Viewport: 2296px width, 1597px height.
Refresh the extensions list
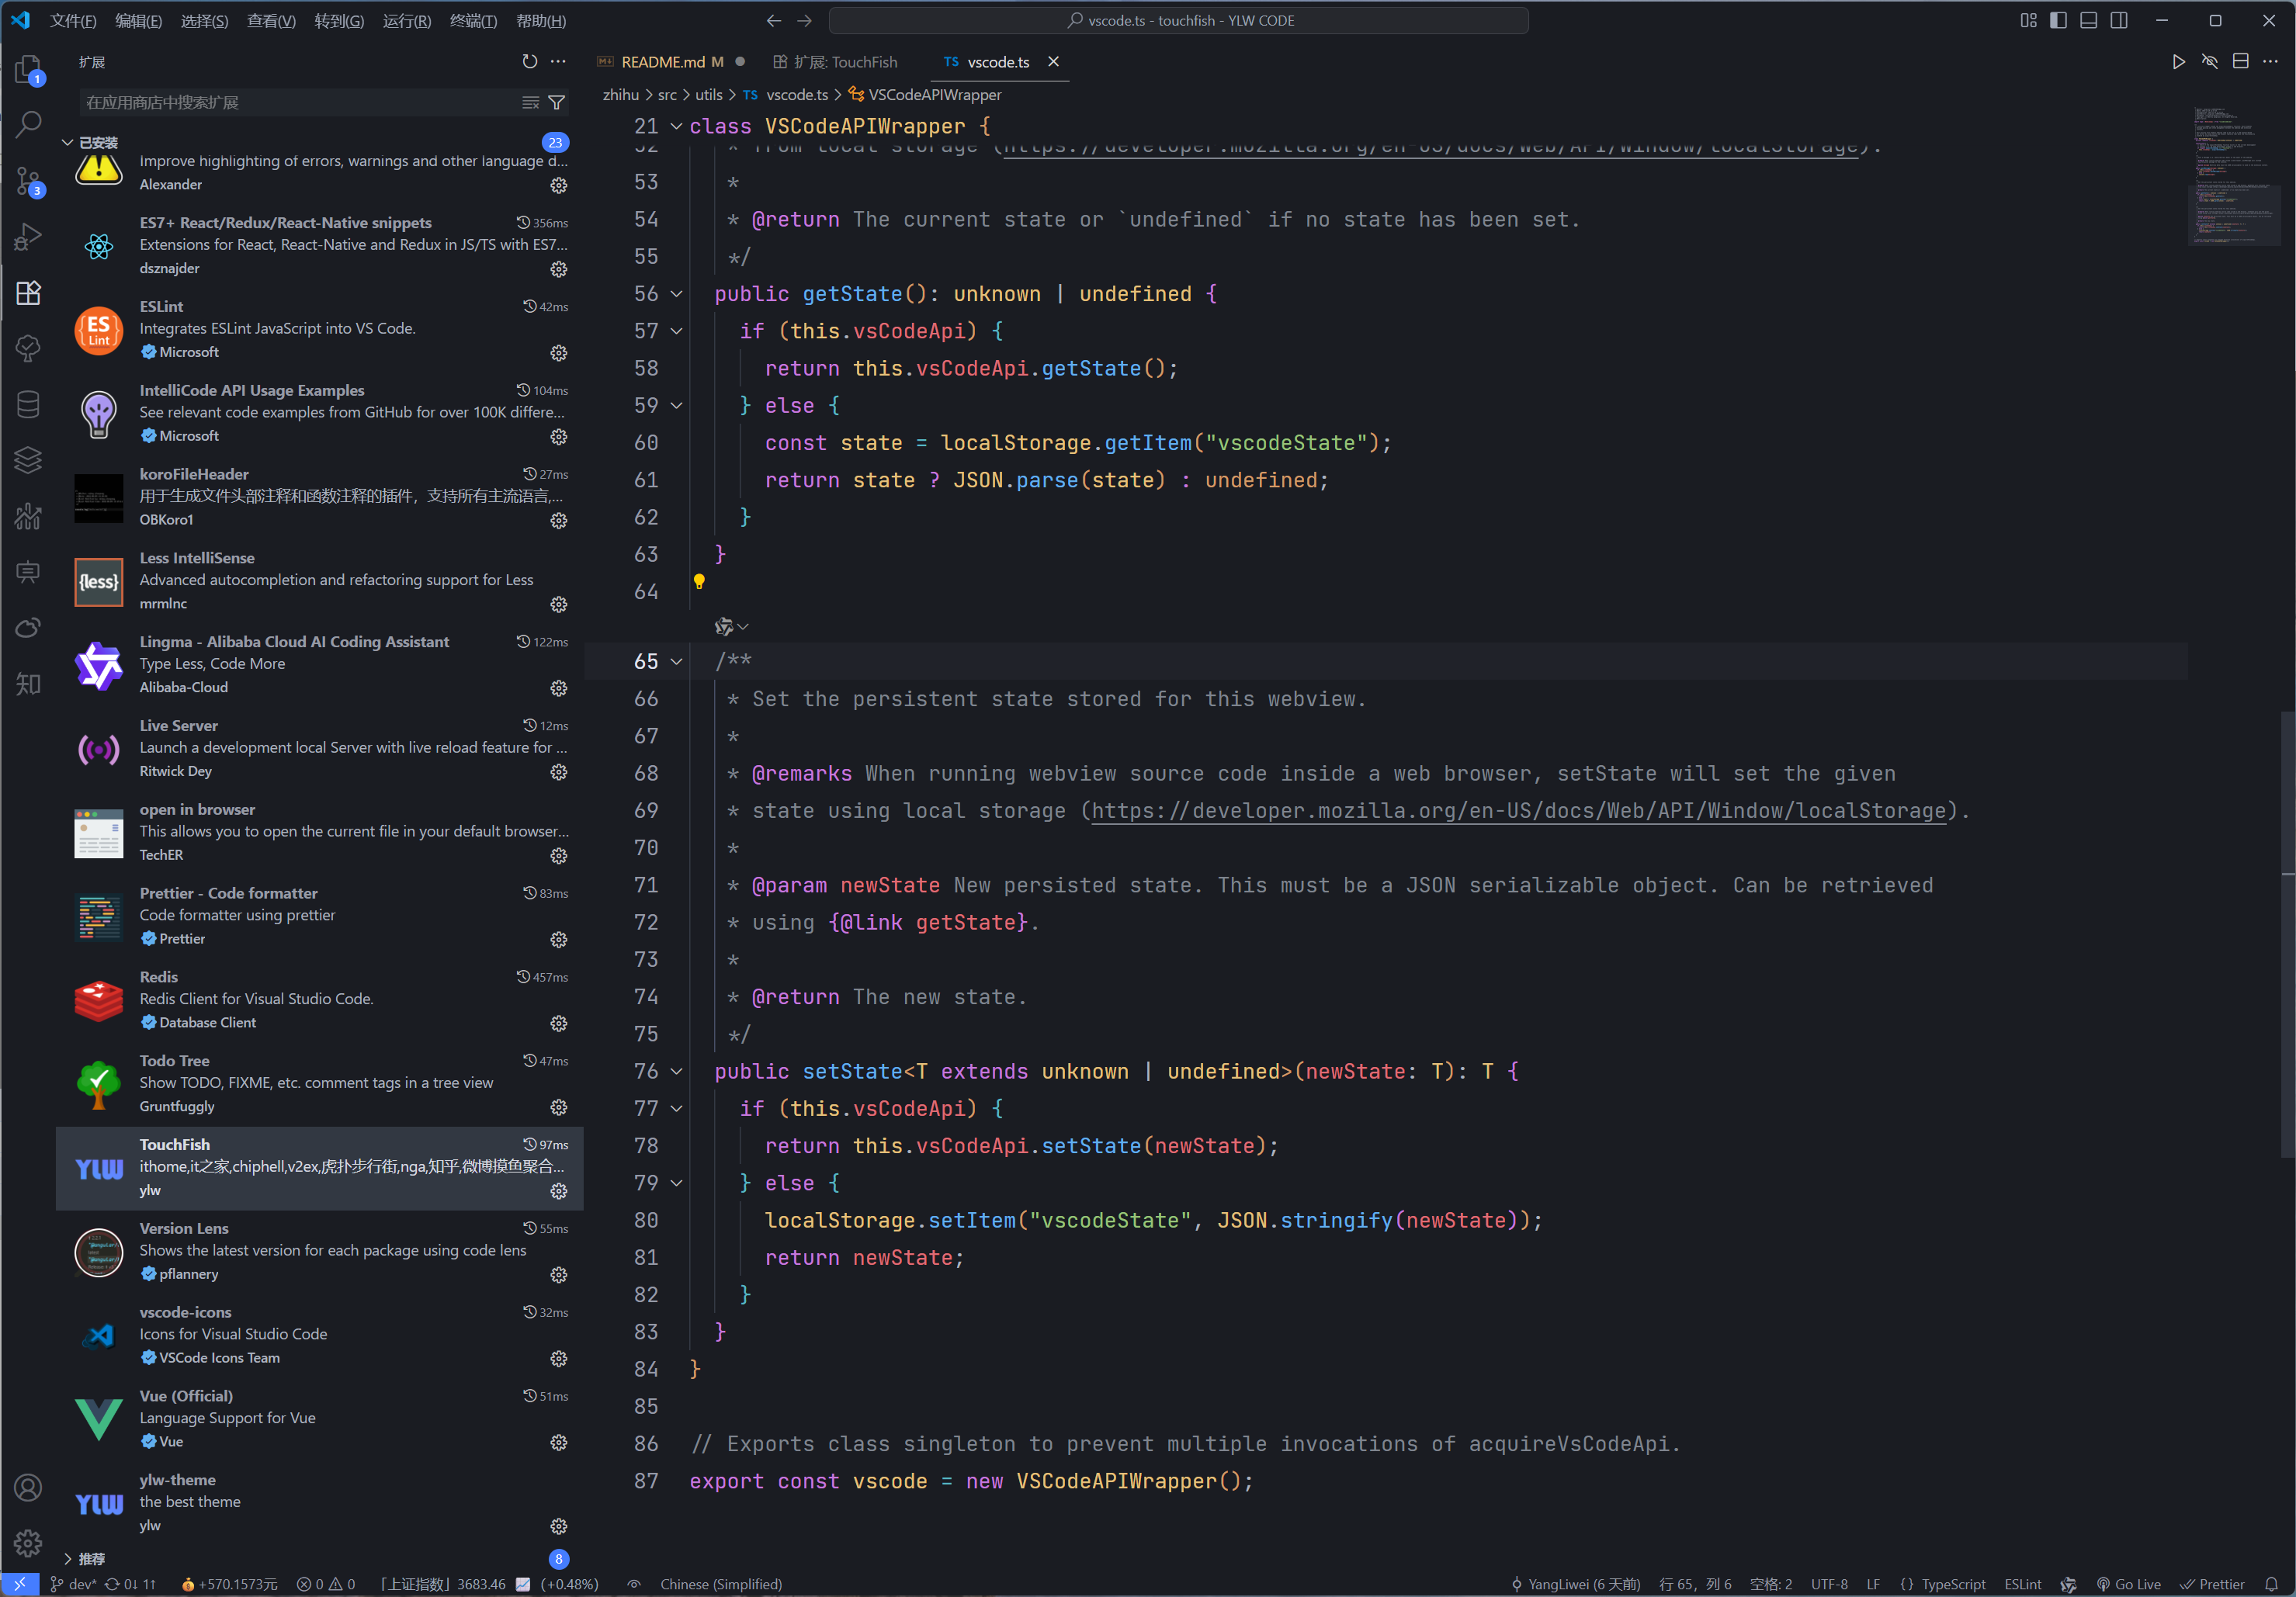coord(529,61)
